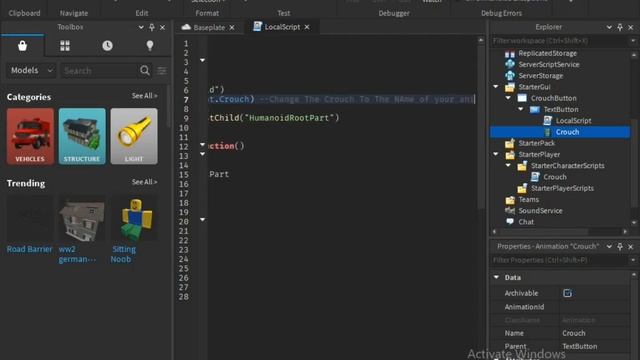640x360 pixels.
Task: Collapse the StarterGui tree node
Action: 496,87
